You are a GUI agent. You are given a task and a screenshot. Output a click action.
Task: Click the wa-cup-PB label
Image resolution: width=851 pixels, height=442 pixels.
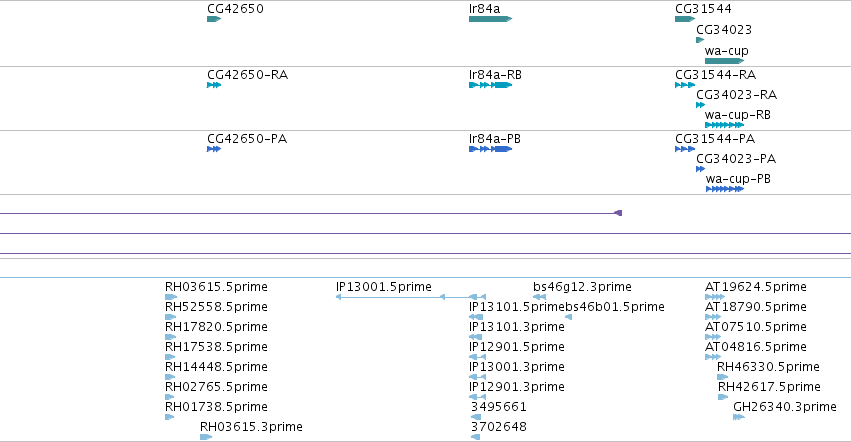coord(738,179)
